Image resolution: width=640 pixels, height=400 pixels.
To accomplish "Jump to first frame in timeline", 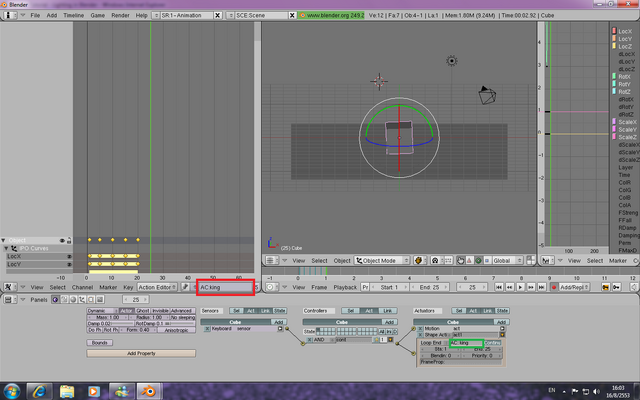I will pyautogui.click(x=499, y=287).
